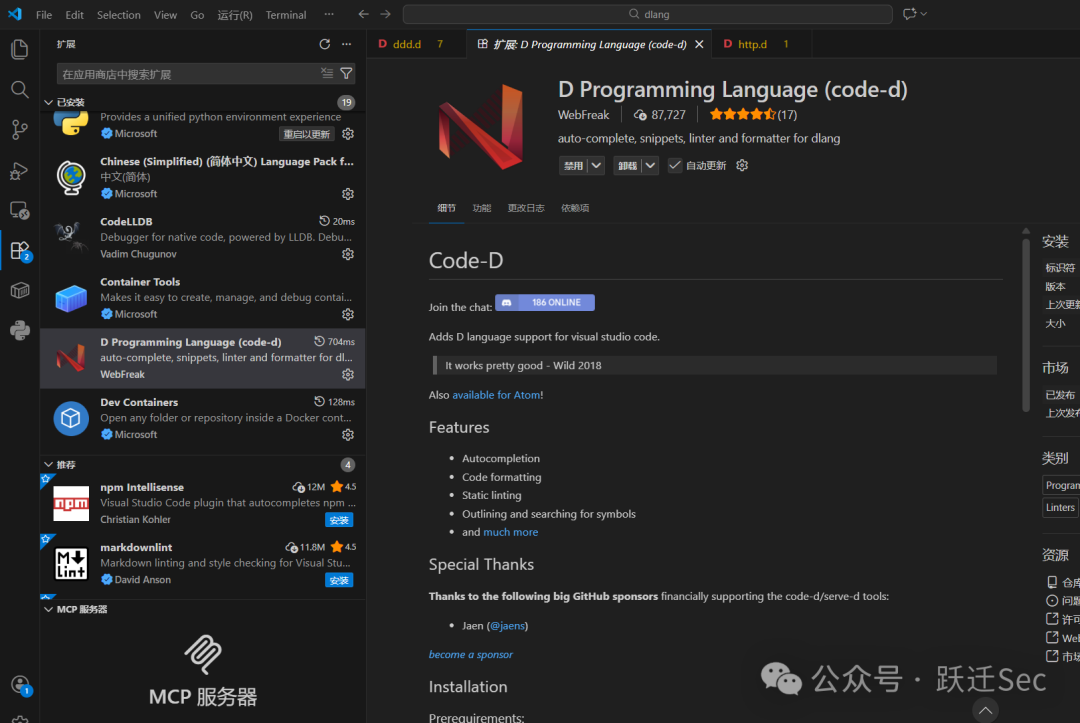Screen dimensions: 1080x723
Task: Collapse the Installed extensions section
Action: click(x=48, y=102)
